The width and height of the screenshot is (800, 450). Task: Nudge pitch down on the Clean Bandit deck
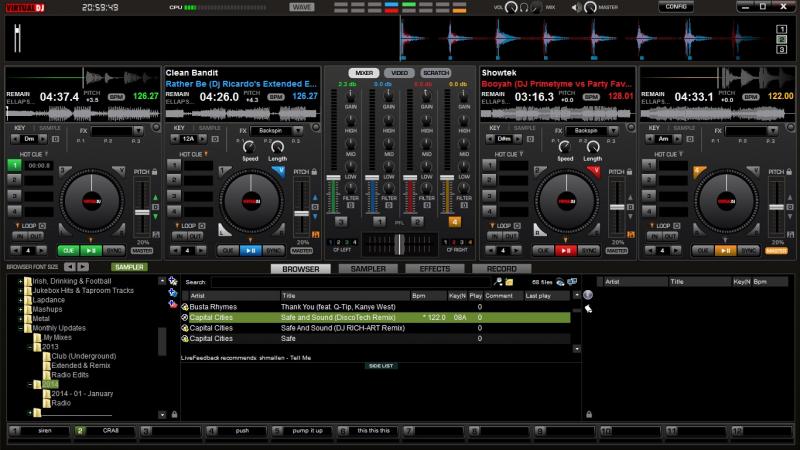tap(315, 217)
